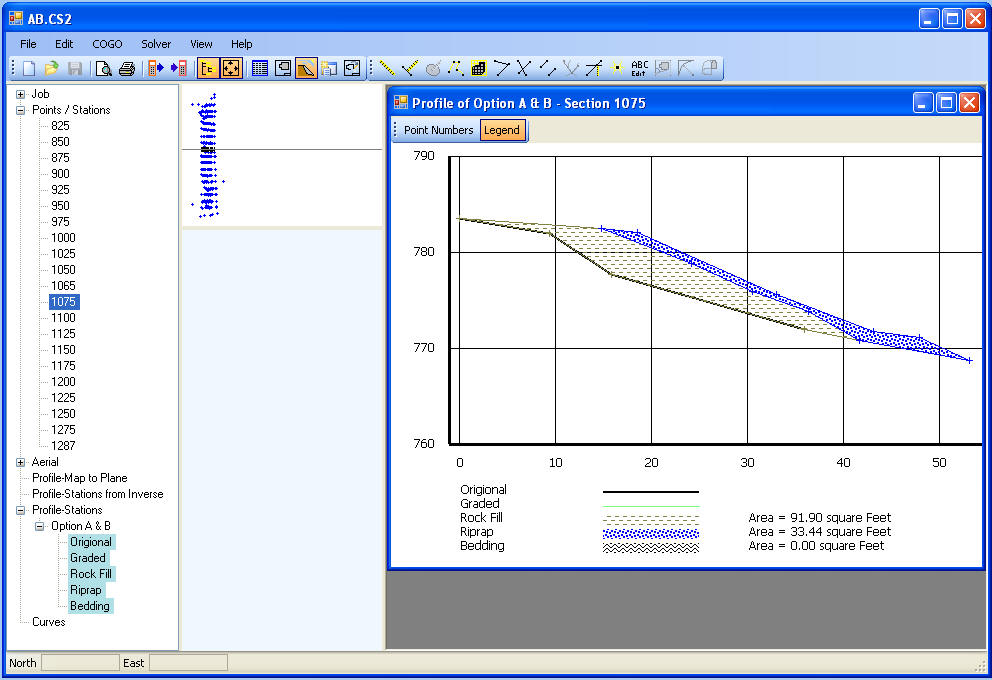Select the yellow grid calculator tool
This screenshot has height=680, width=992.
pyautogui.click(x=479, y=68)
